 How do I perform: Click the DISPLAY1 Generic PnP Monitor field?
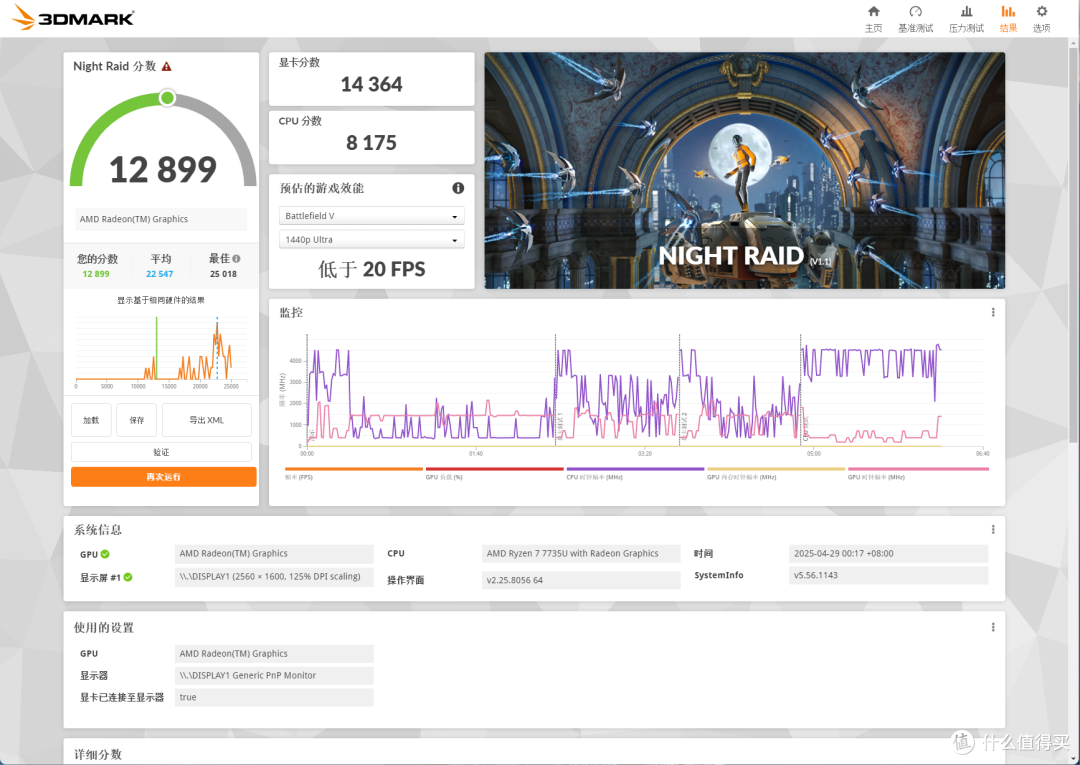coord(274,675)
